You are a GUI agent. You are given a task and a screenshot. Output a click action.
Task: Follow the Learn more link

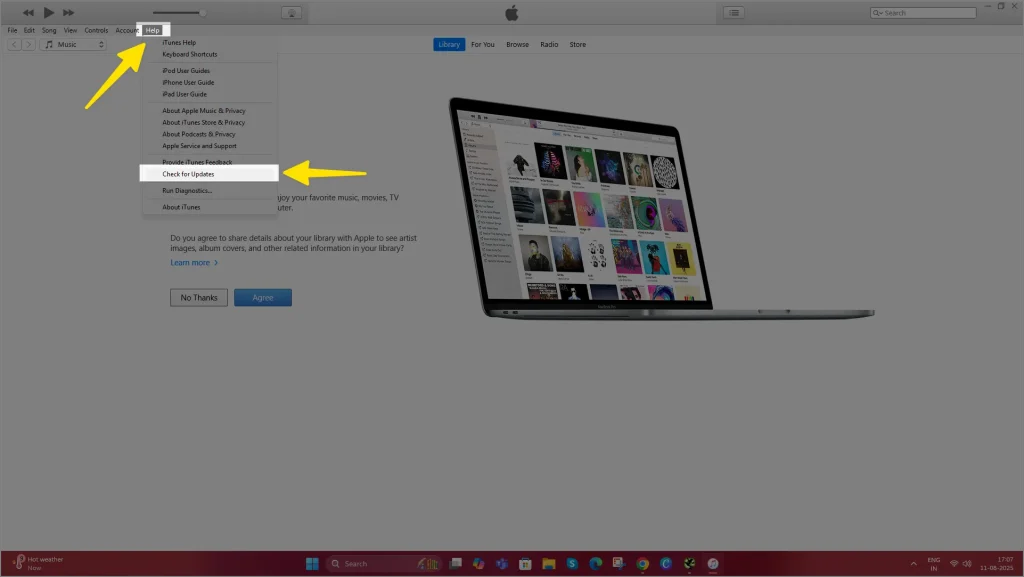point(193,263)
